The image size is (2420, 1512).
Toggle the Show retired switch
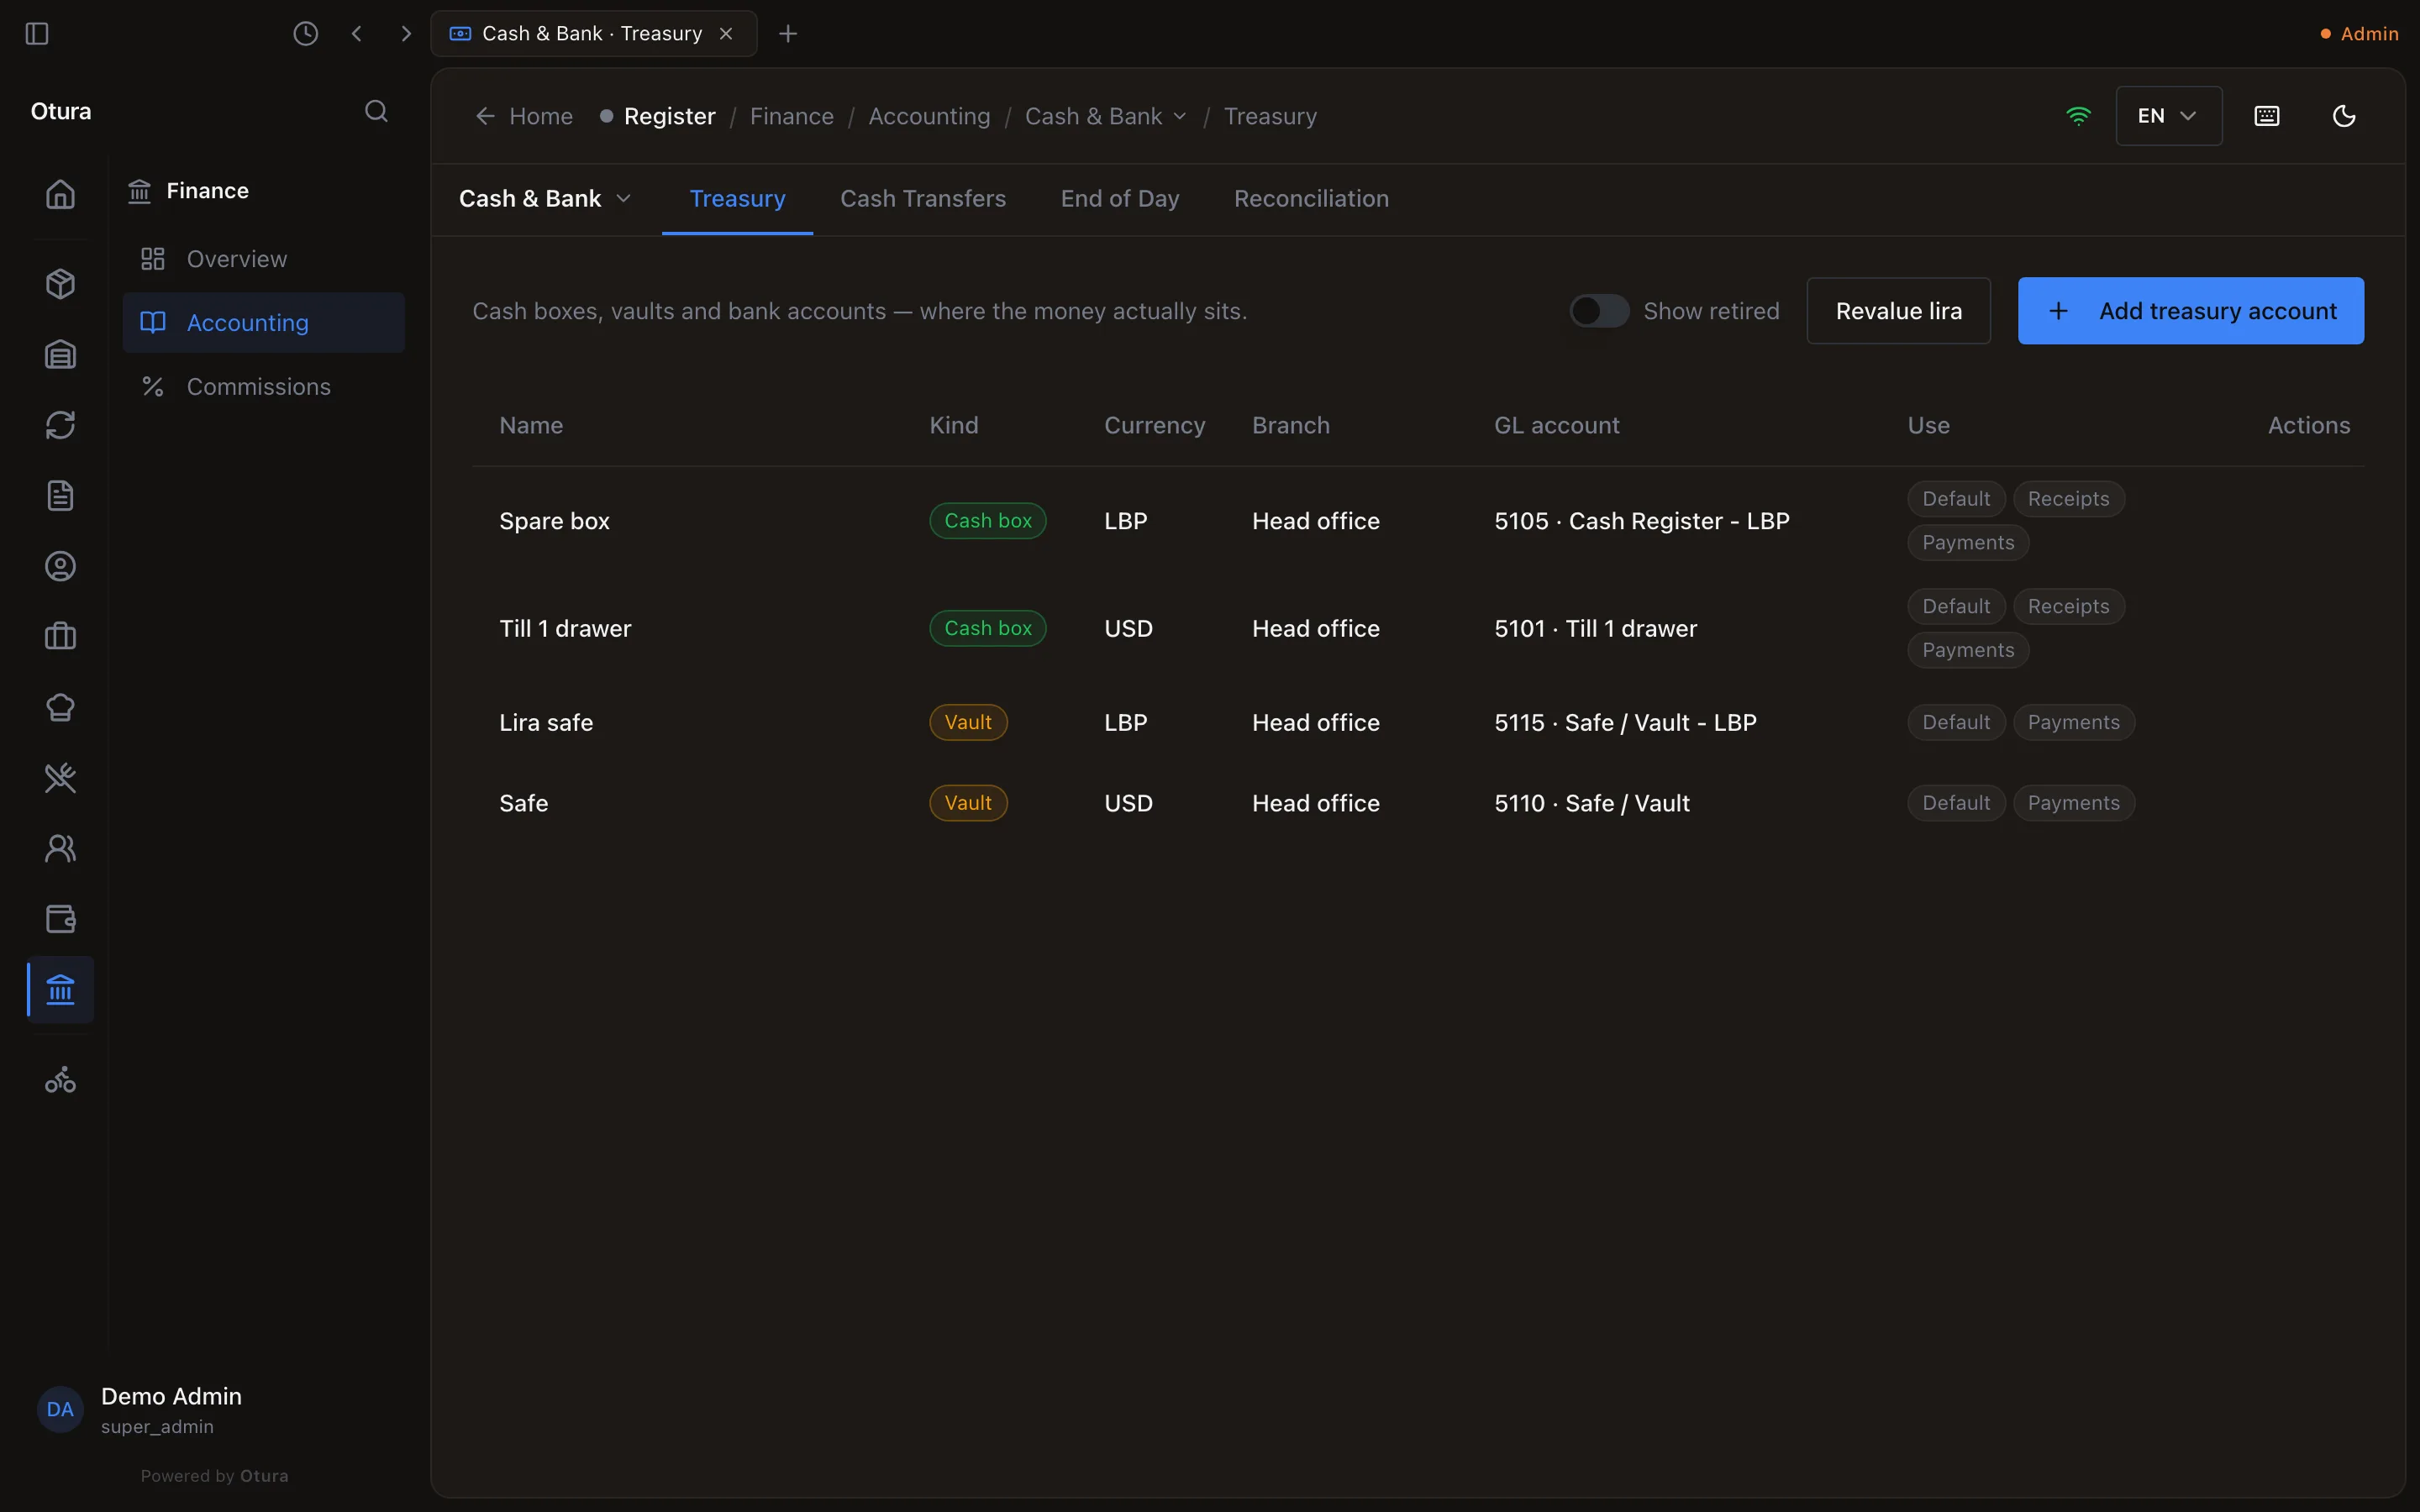click(x=1599, y=311)
